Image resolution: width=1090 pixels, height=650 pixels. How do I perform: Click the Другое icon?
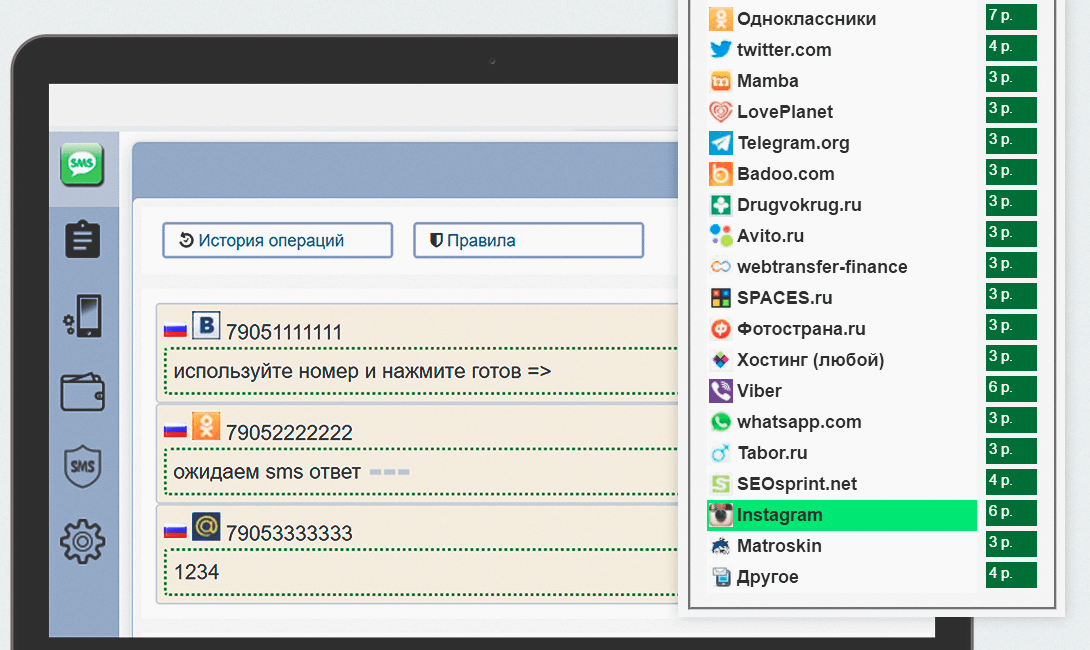click(721, 576)
